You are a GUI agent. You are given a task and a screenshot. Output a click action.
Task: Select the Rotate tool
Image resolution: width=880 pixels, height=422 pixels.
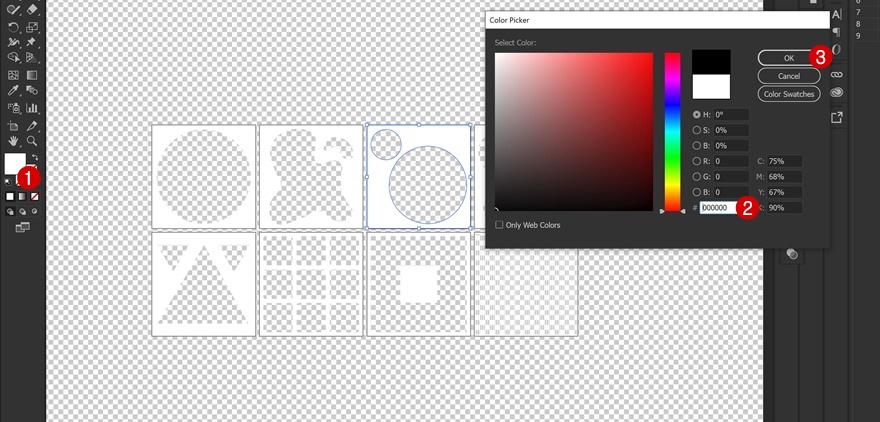coord(13,27)
